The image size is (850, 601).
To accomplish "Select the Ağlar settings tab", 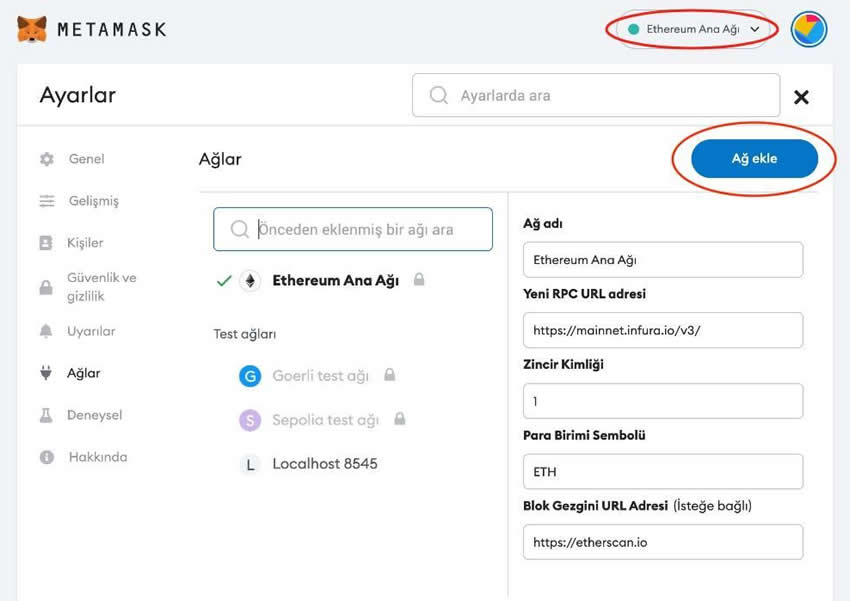I will coord(83,373).
